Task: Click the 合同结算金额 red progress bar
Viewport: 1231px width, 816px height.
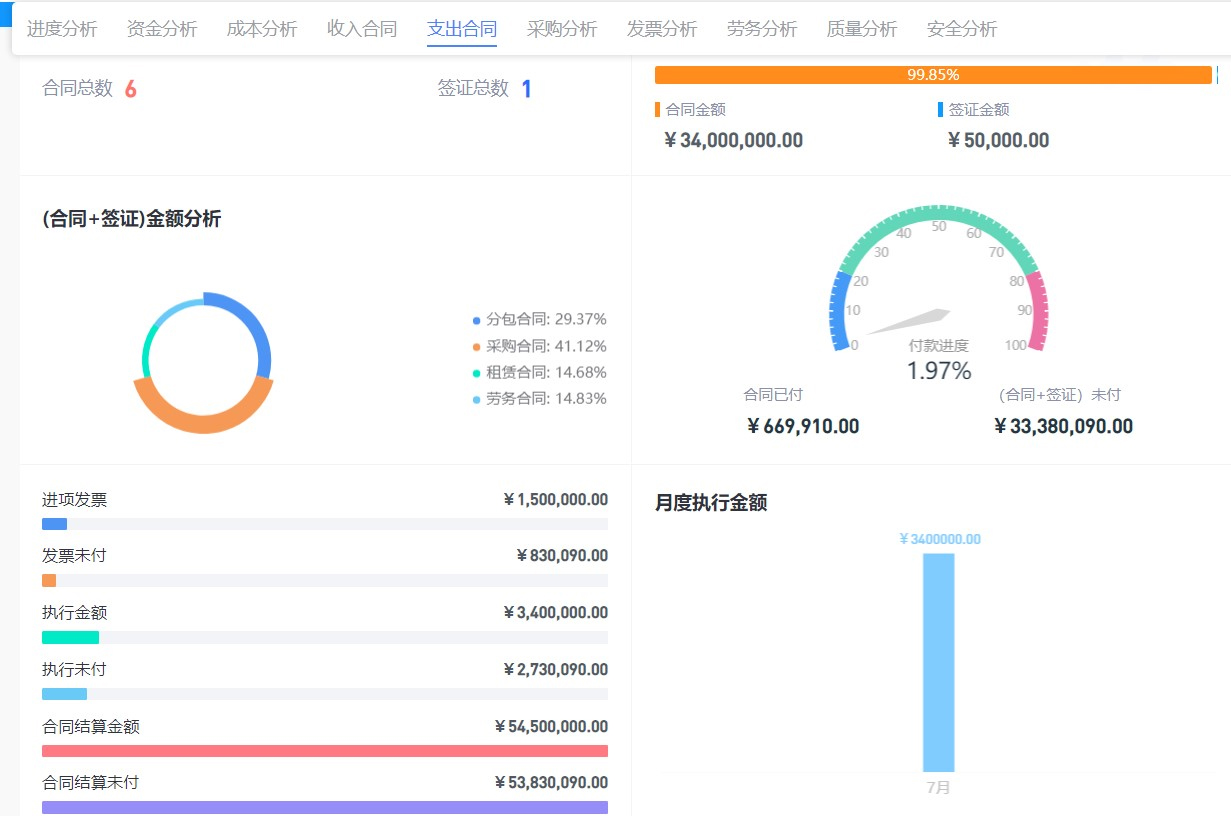Action: coord(324,751)
